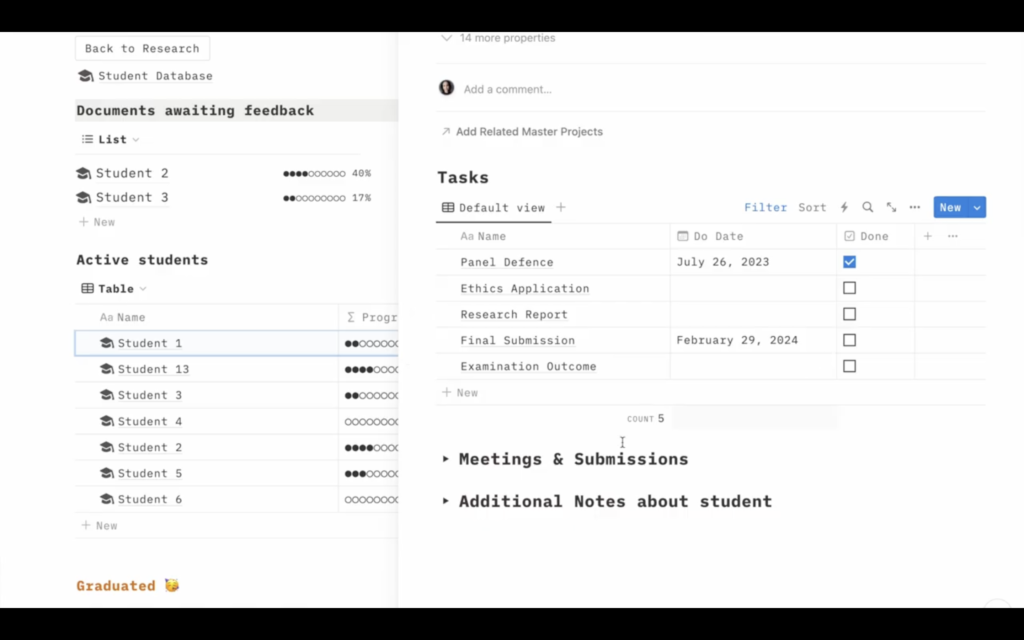Viewport: 1024px width, 640px height.
Task: Mark Final Submission as done
Action: pos(849,340)
